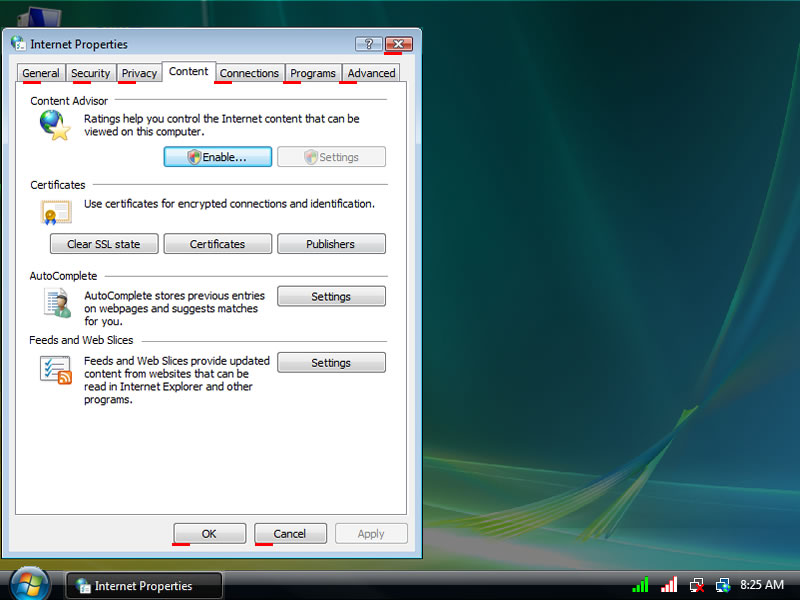Open the Publishers button
800x600 pixels.
331,244
